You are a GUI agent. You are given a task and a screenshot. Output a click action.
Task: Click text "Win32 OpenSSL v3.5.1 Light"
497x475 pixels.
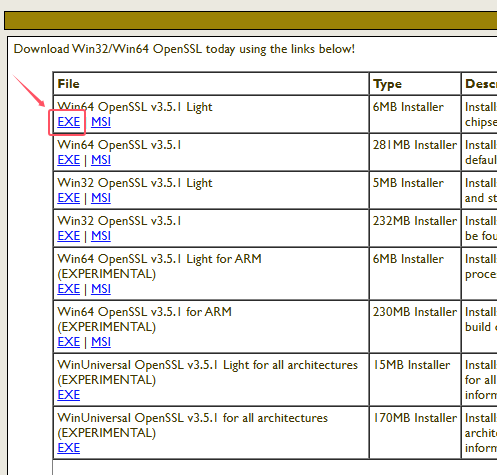click(135, 183)
